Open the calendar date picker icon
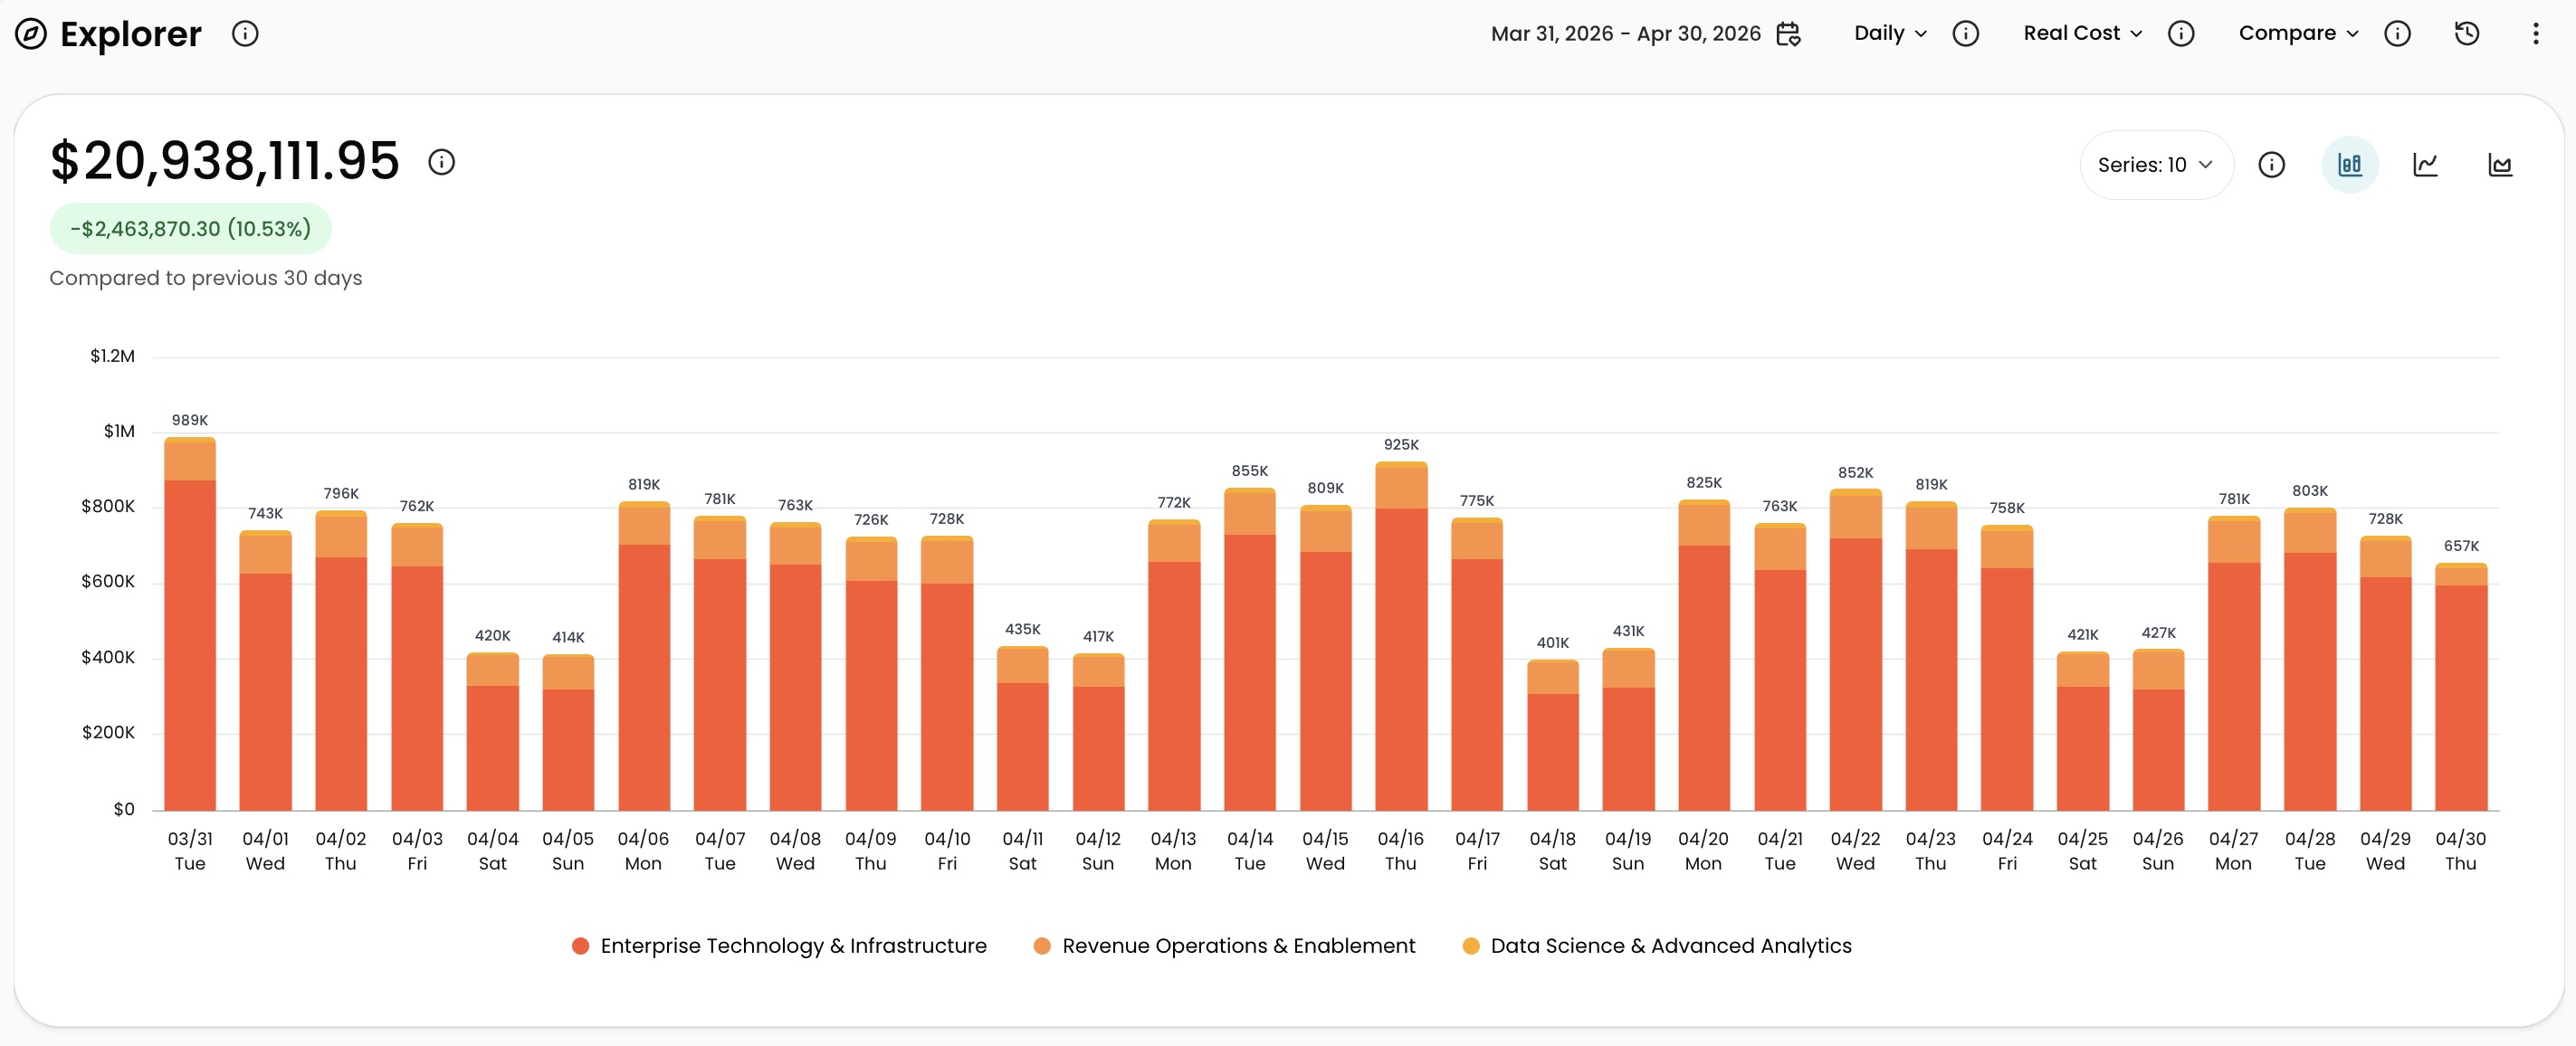This screenshot has width=2576, height=1046. click(1788, 34)
